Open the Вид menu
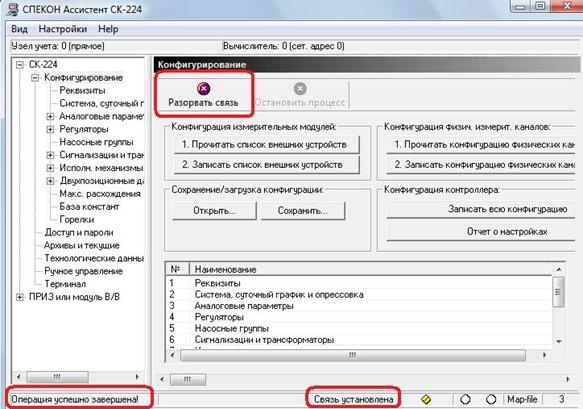The image size is (583, 409). coord(19,29)
